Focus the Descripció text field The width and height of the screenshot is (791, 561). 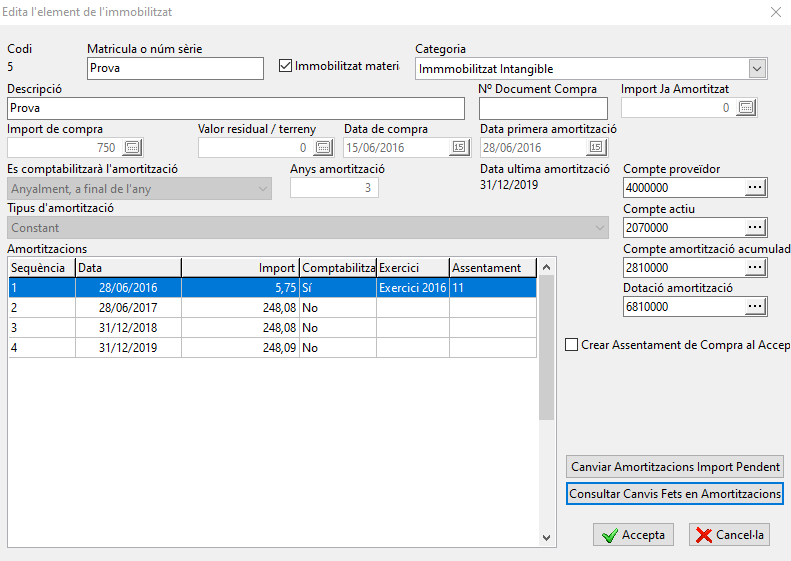[236, 108]
